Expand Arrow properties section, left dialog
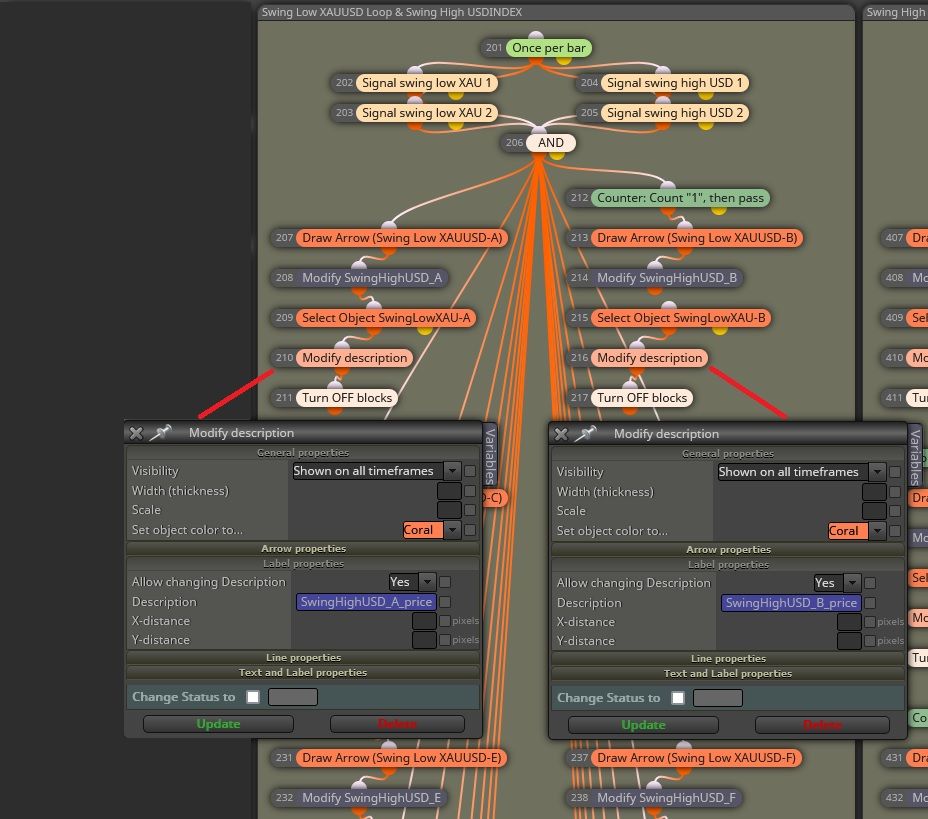This screenshot has width=928, height=819. (x=303, y=549)
